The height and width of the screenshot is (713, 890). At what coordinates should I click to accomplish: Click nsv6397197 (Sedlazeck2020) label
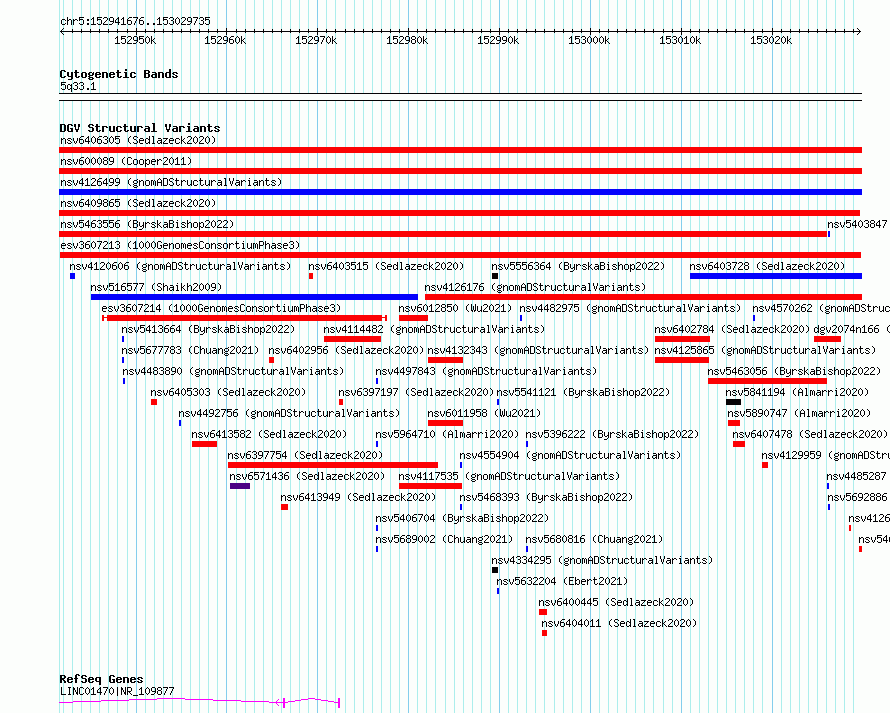(416, 392)
